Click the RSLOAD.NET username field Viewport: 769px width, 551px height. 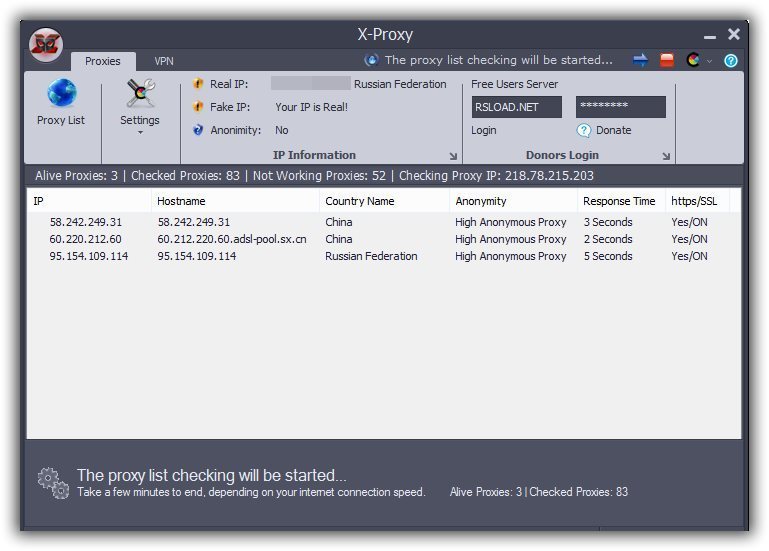[516, 107]
